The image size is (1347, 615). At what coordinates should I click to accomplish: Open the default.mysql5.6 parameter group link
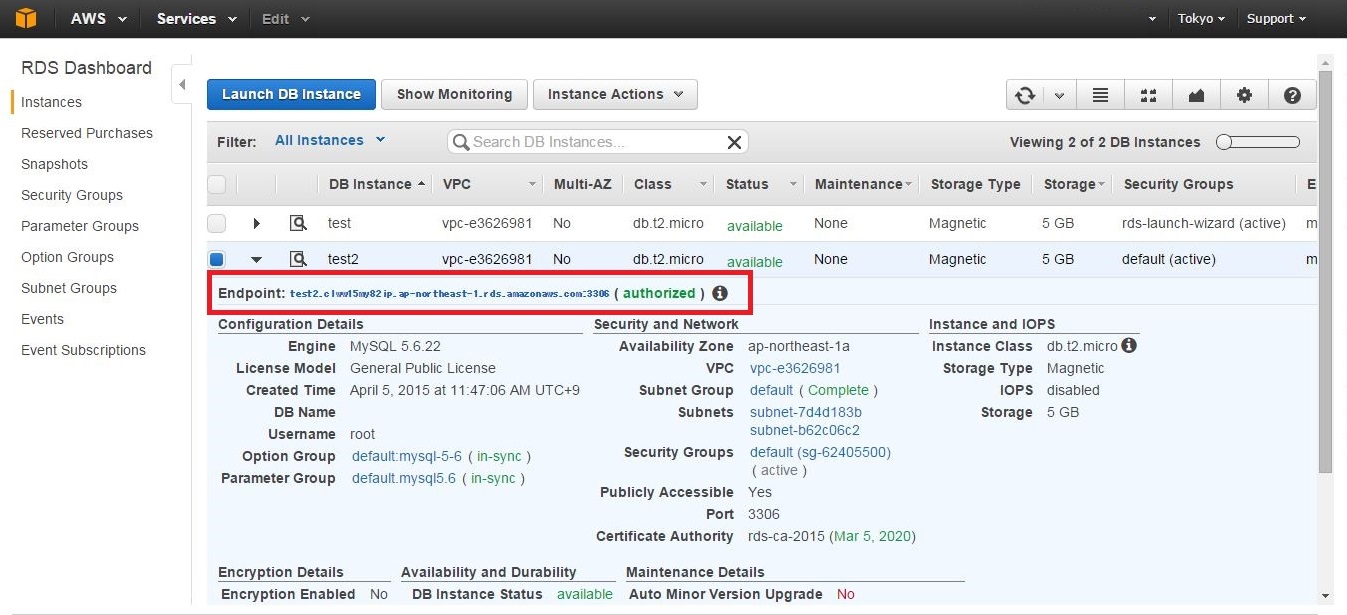click(x=404, y=478)
